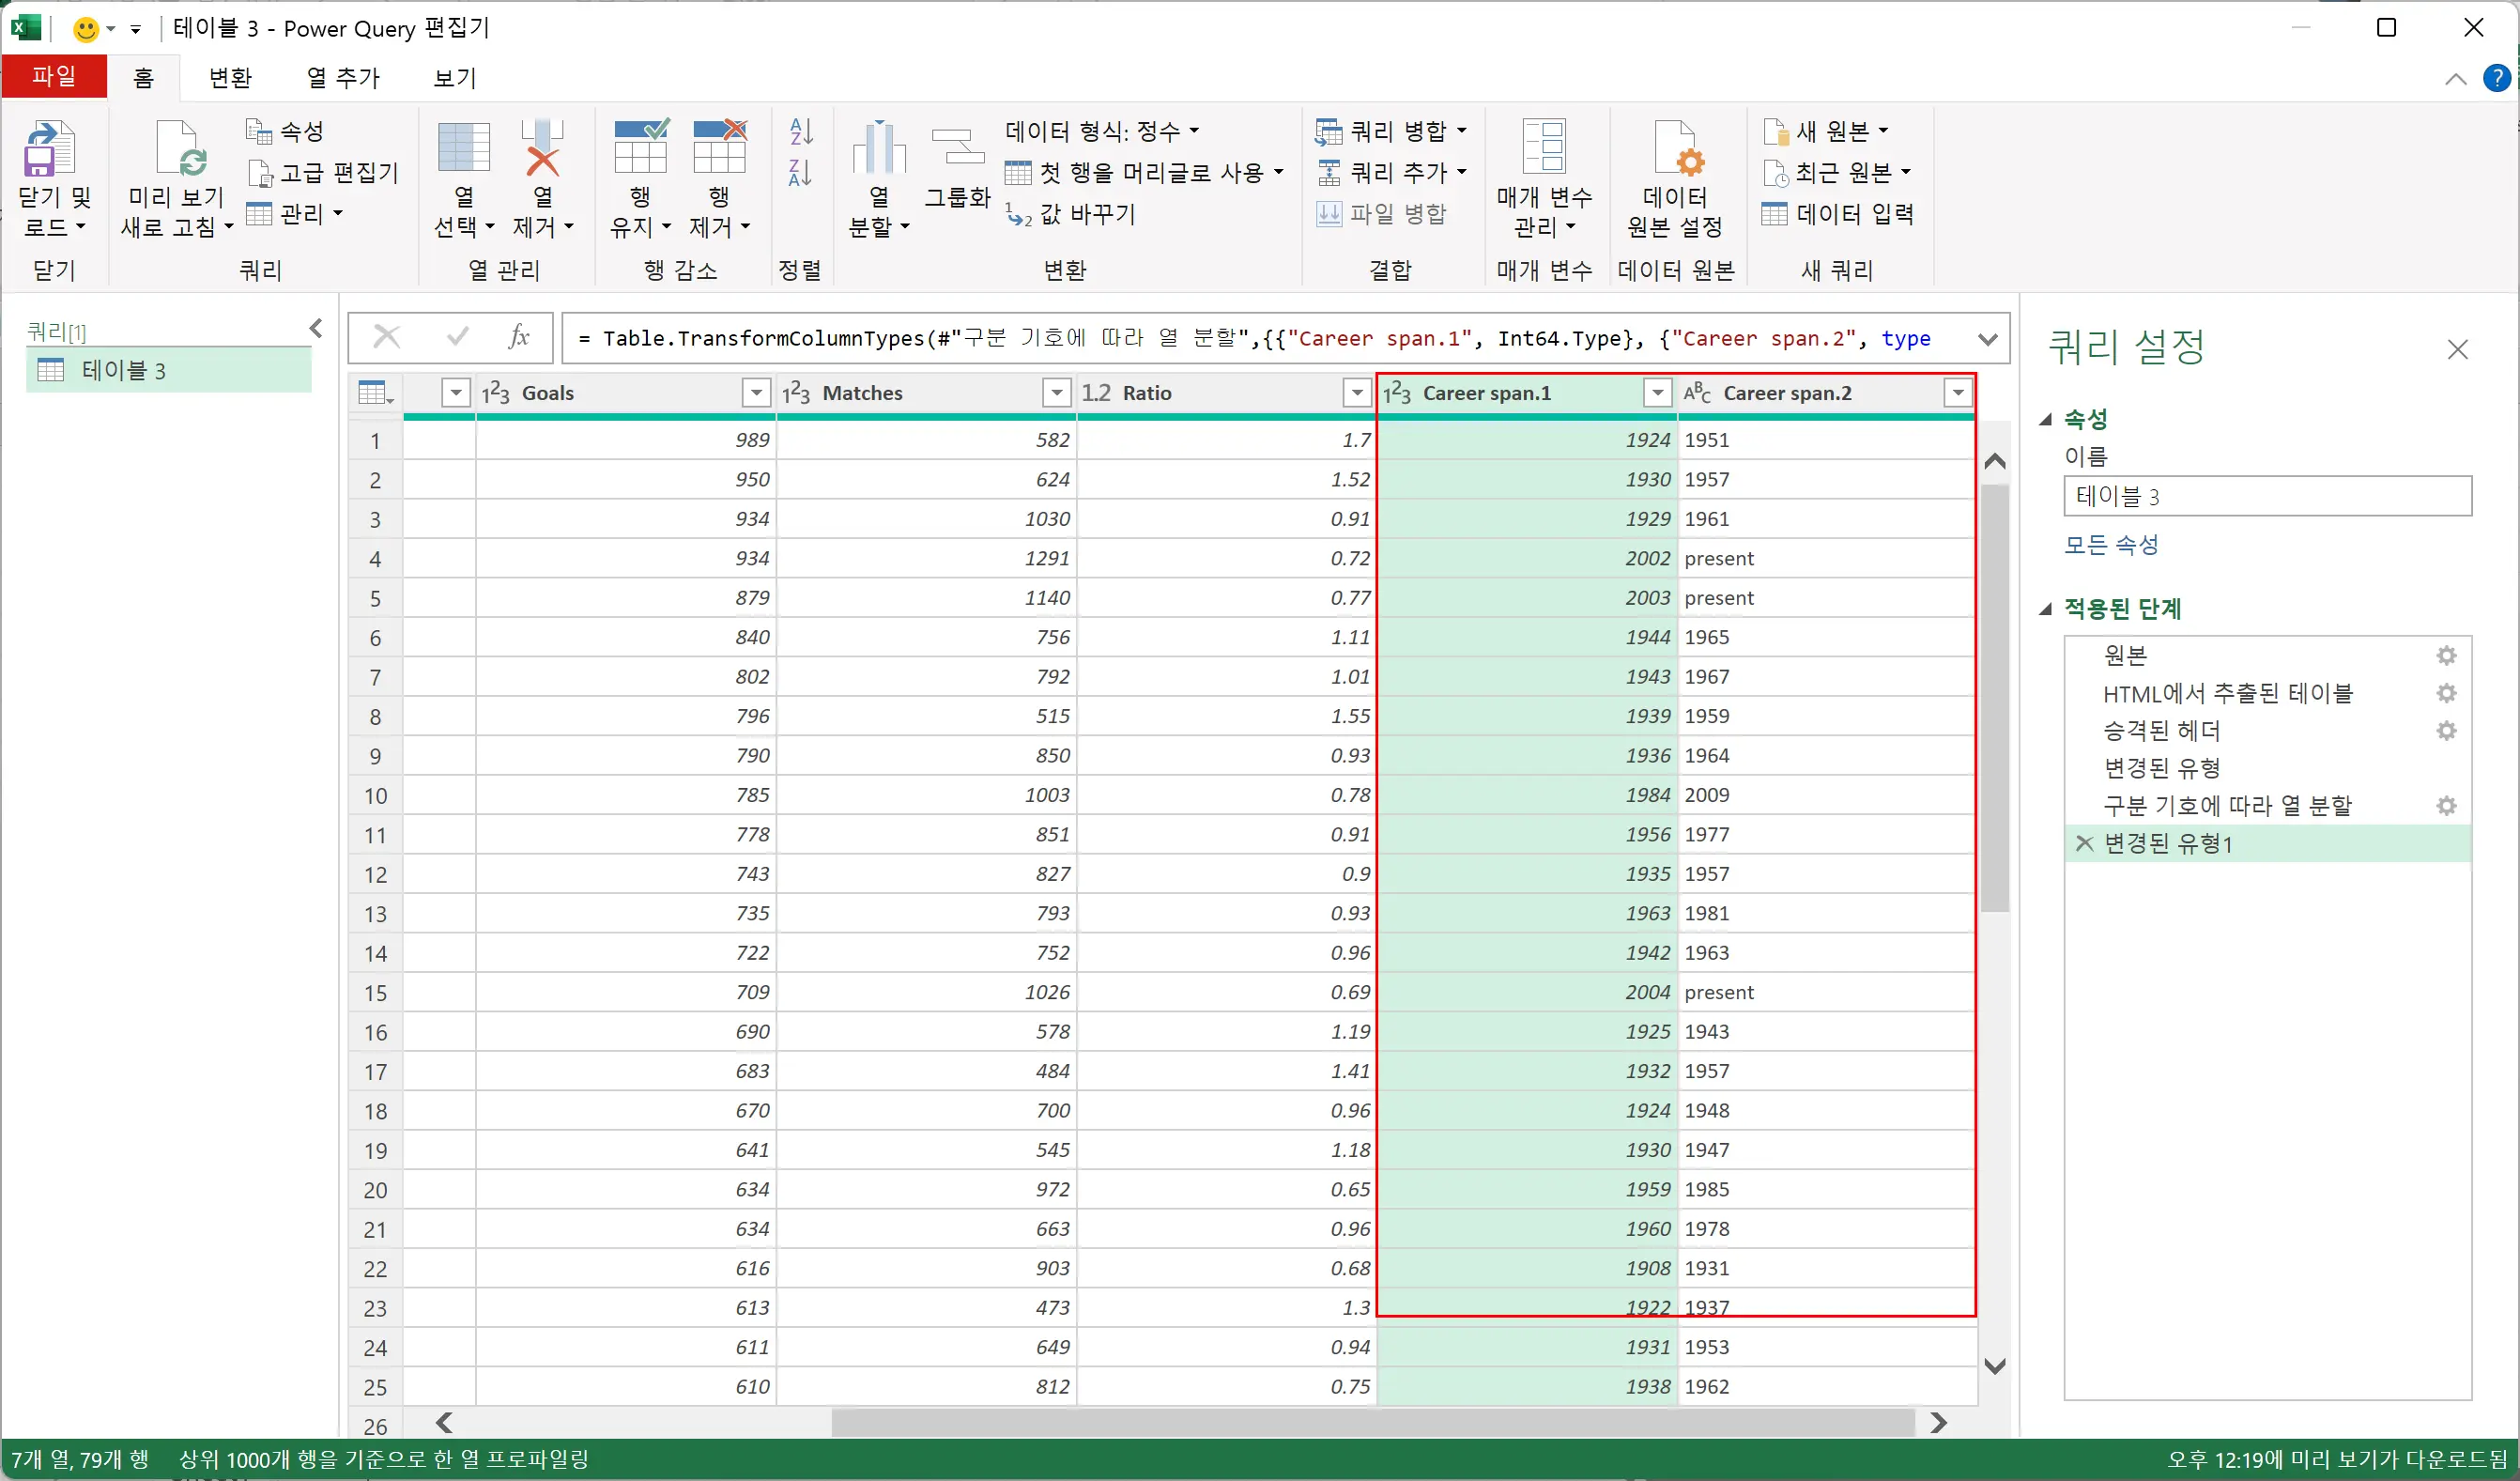Delete the 변경된 유형1 step with the X
Screen dimensions: 2520x1481
click(x=2086, y=843)
